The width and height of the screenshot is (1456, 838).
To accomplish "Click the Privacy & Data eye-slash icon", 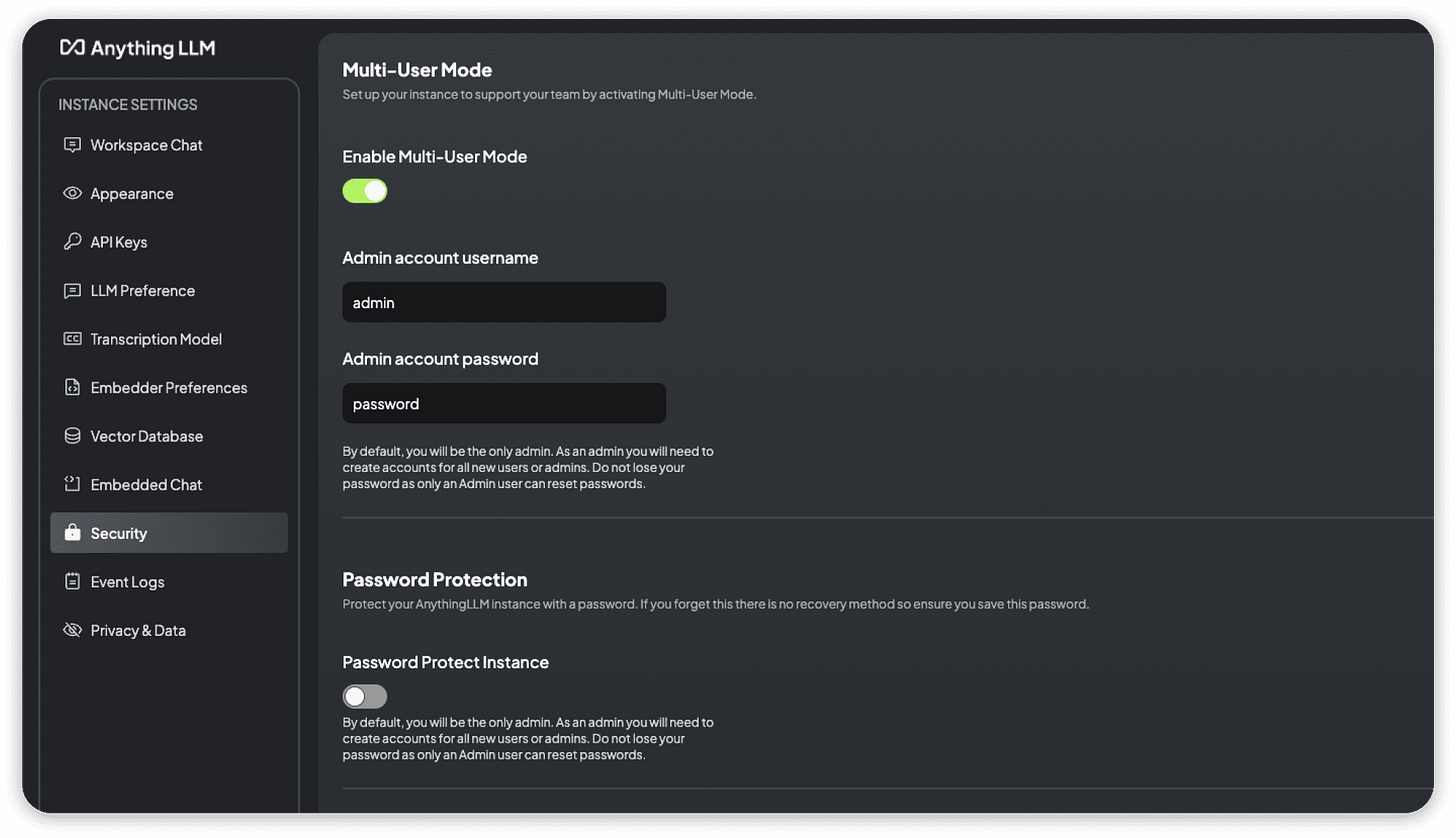I will 70,629.
